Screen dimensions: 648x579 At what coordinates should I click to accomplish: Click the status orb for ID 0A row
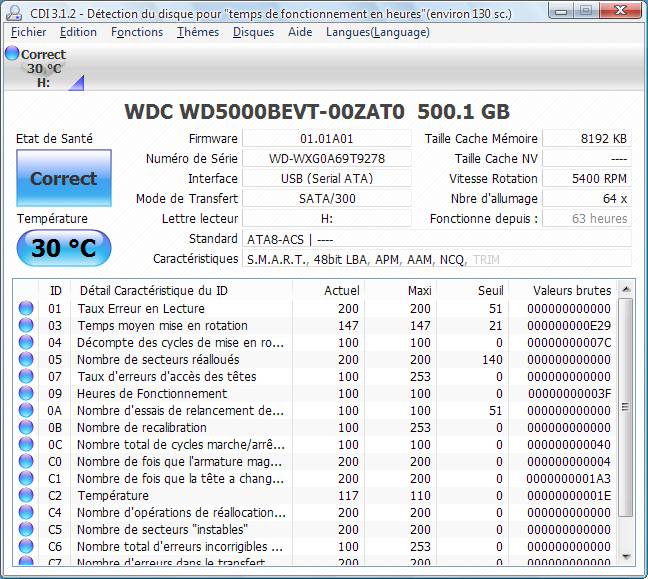[26, 410]
